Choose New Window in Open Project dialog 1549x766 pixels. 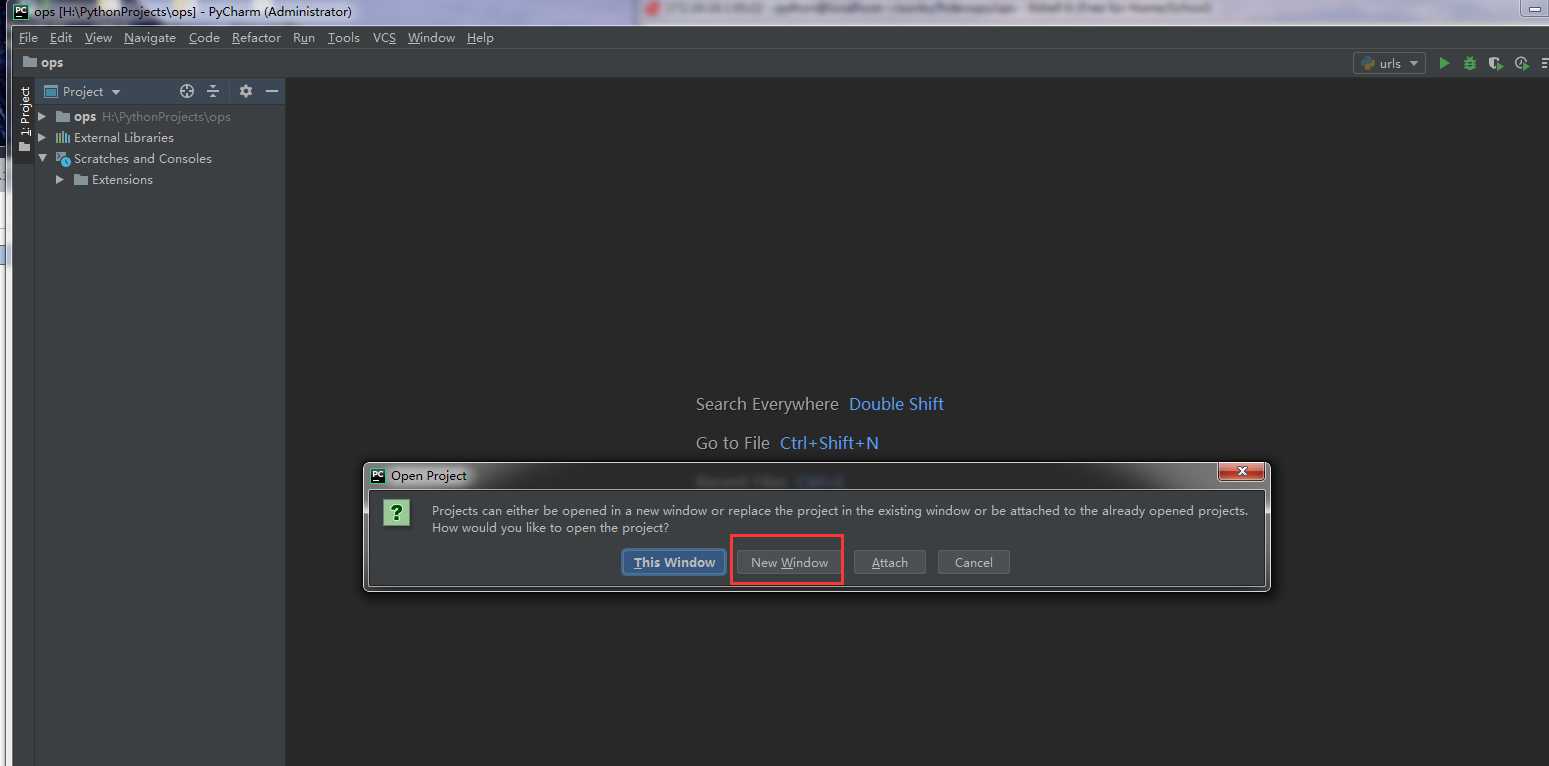789,562
